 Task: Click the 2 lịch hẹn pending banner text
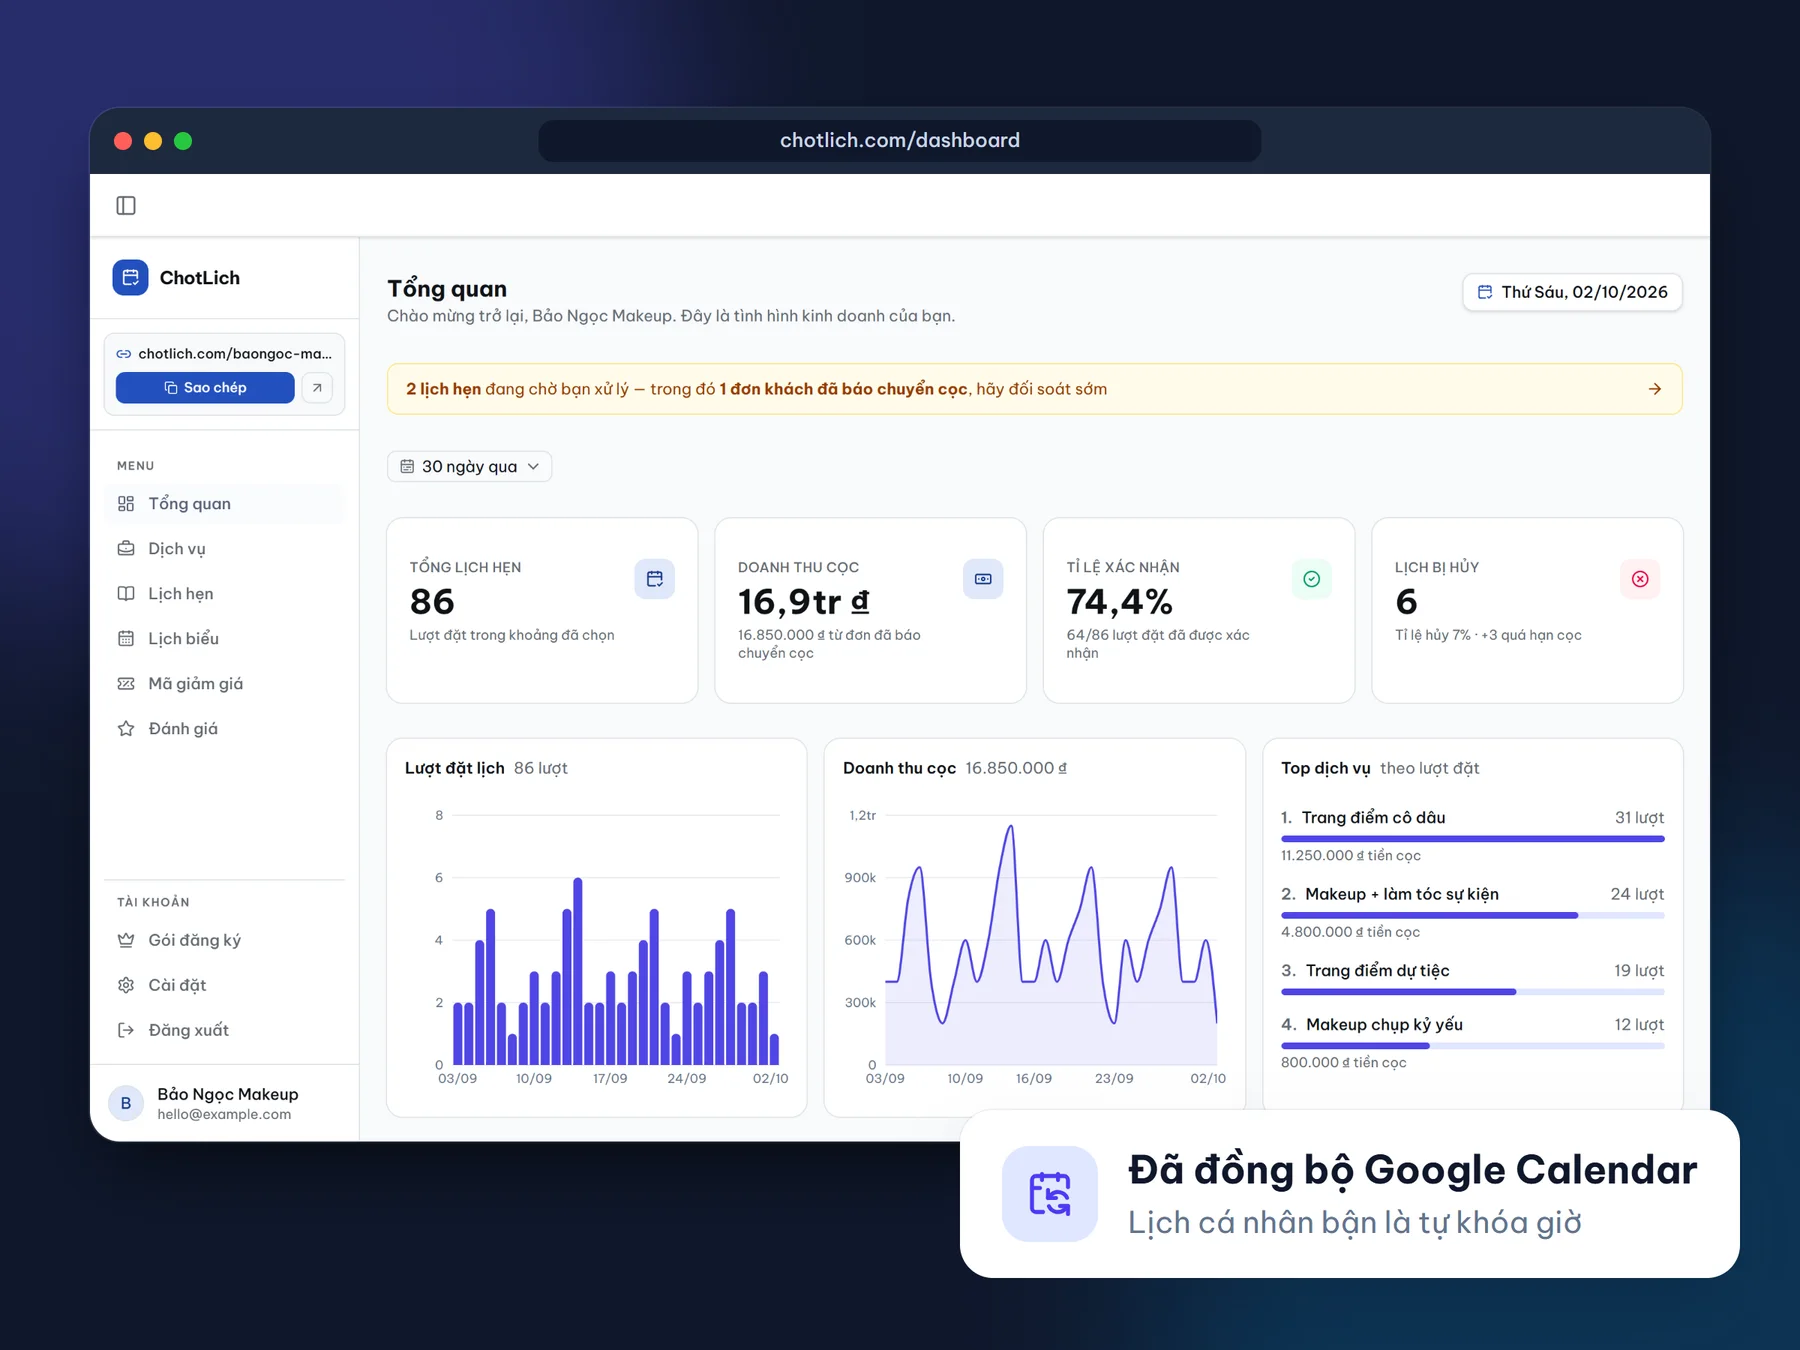click(756, 389)
